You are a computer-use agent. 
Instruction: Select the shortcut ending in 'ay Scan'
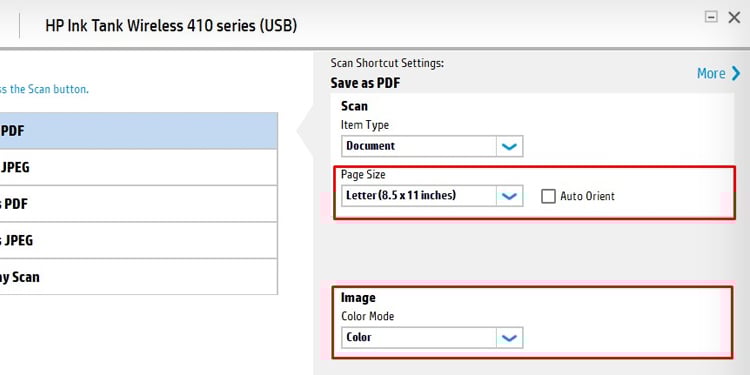pos(138,277)
